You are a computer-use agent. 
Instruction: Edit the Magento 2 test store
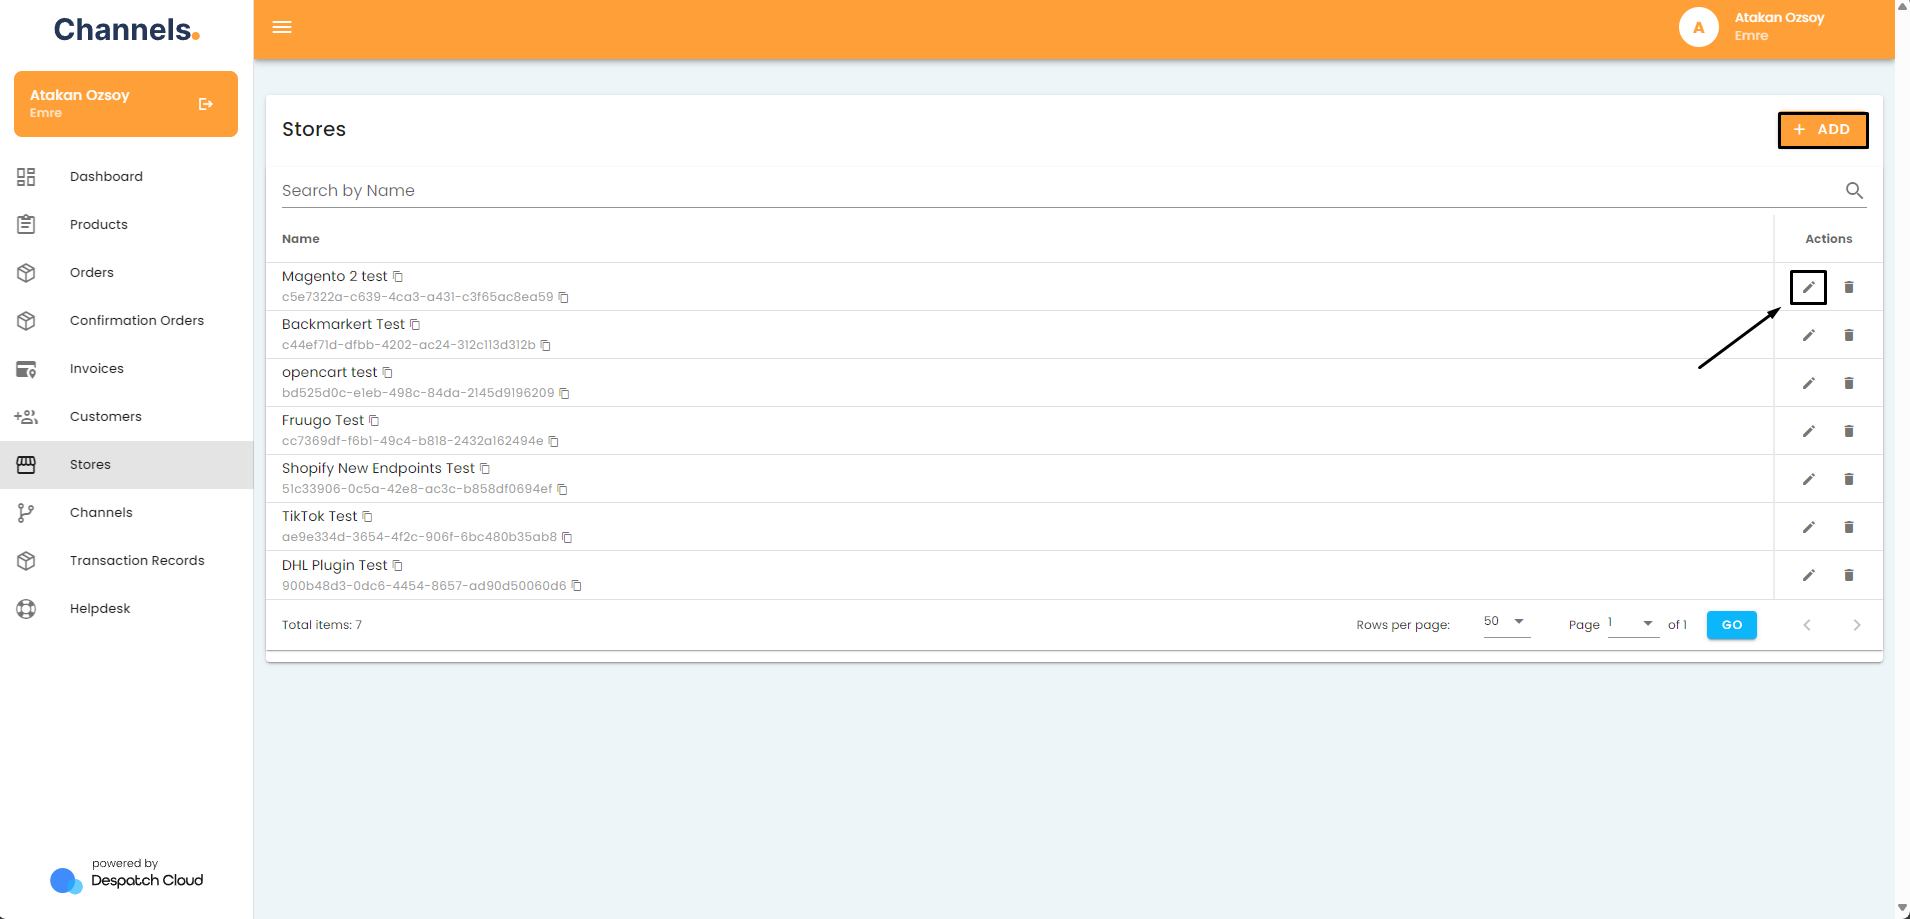click(x=1808, y=287)
